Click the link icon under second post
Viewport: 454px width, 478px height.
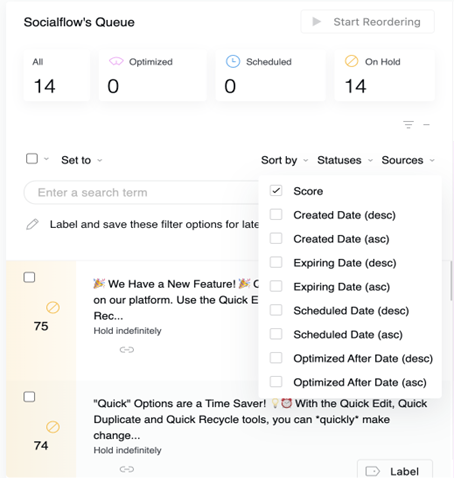click(x=127, y=469)
